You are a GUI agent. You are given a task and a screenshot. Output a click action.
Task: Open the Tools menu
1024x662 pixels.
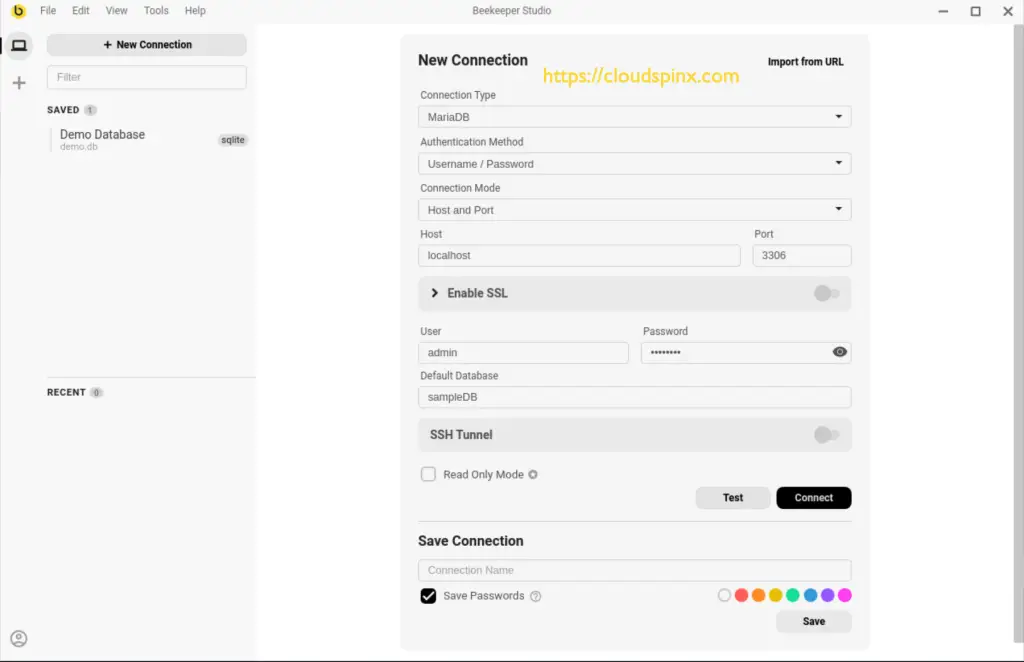[x=156, y=11]
